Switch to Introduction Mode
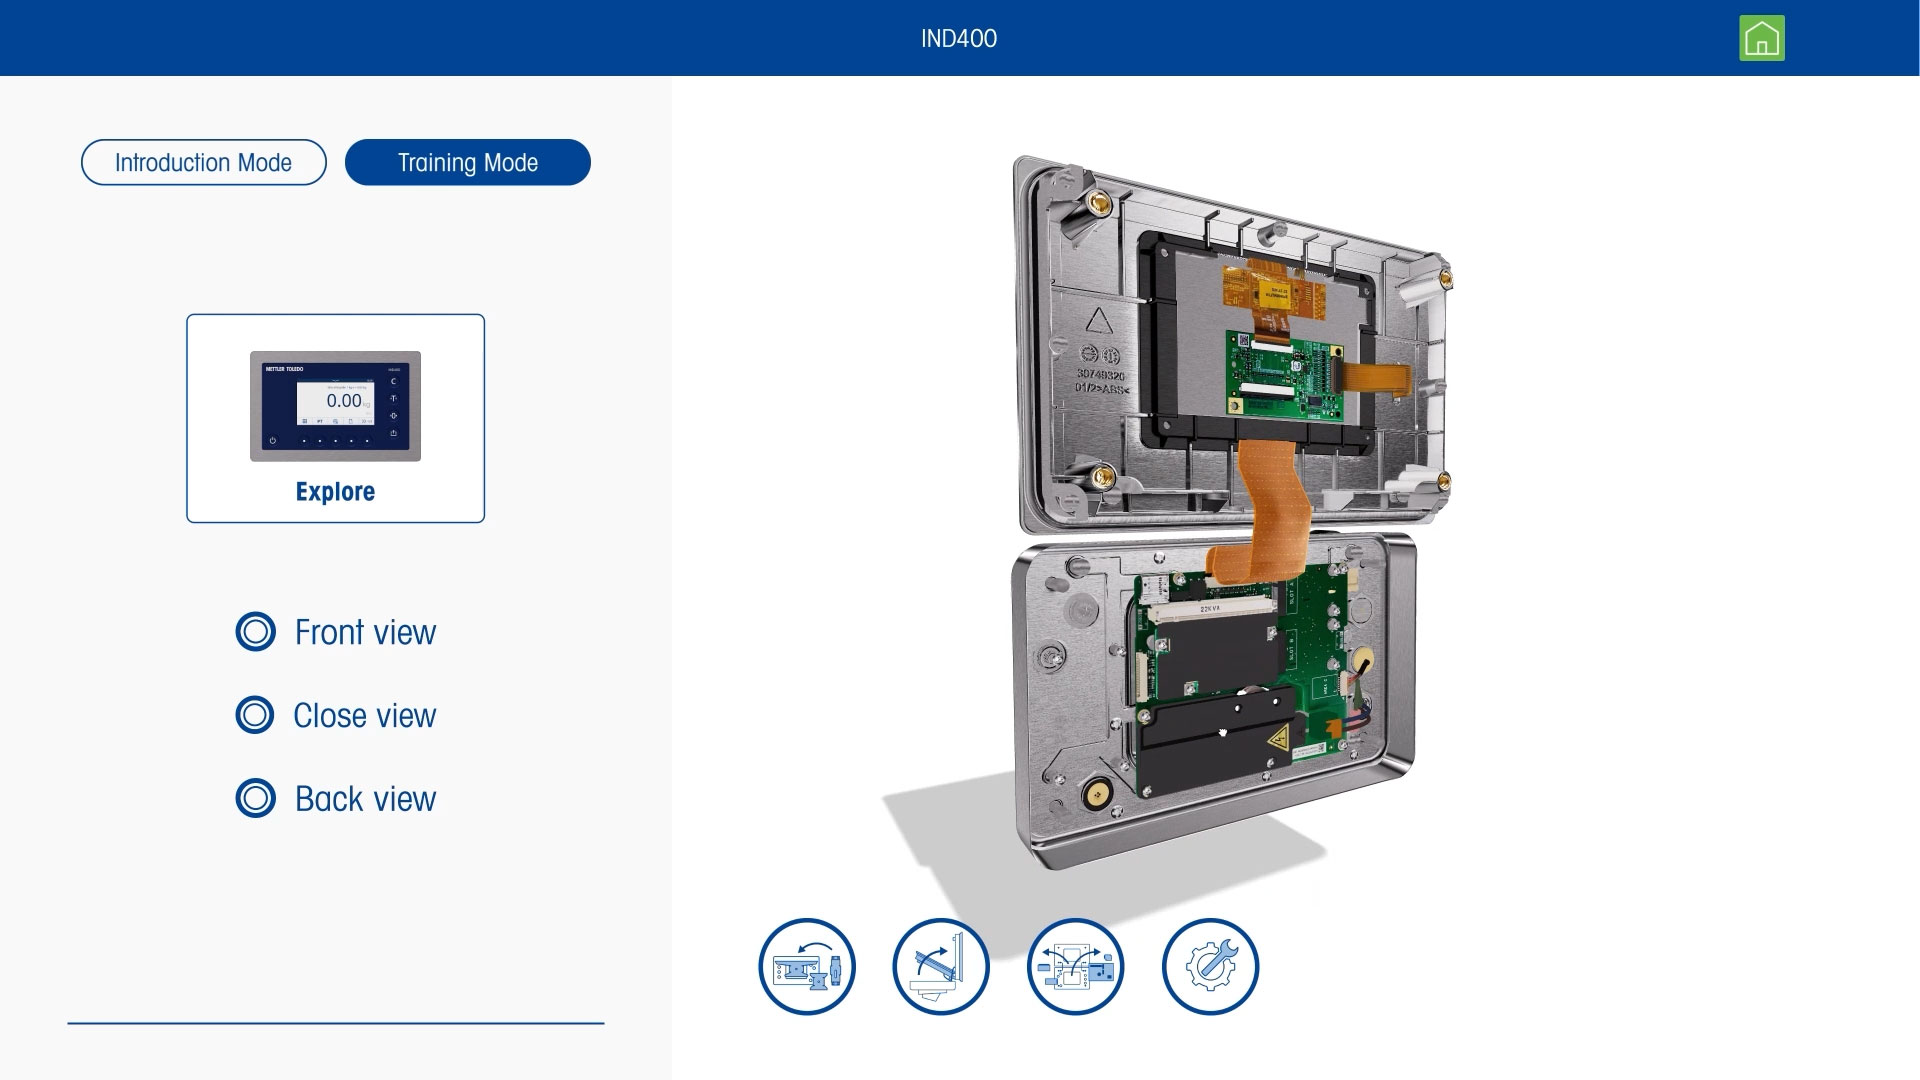 [x=204, y=162]
